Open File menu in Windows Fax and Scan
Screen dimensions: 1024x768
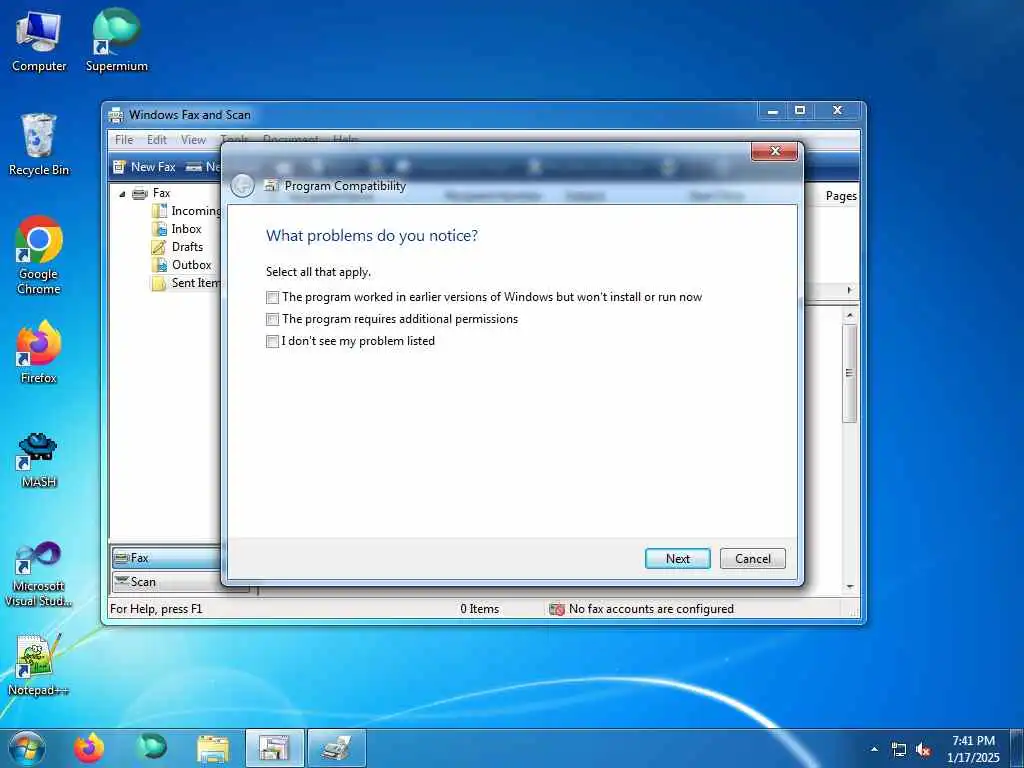(123, 140)
